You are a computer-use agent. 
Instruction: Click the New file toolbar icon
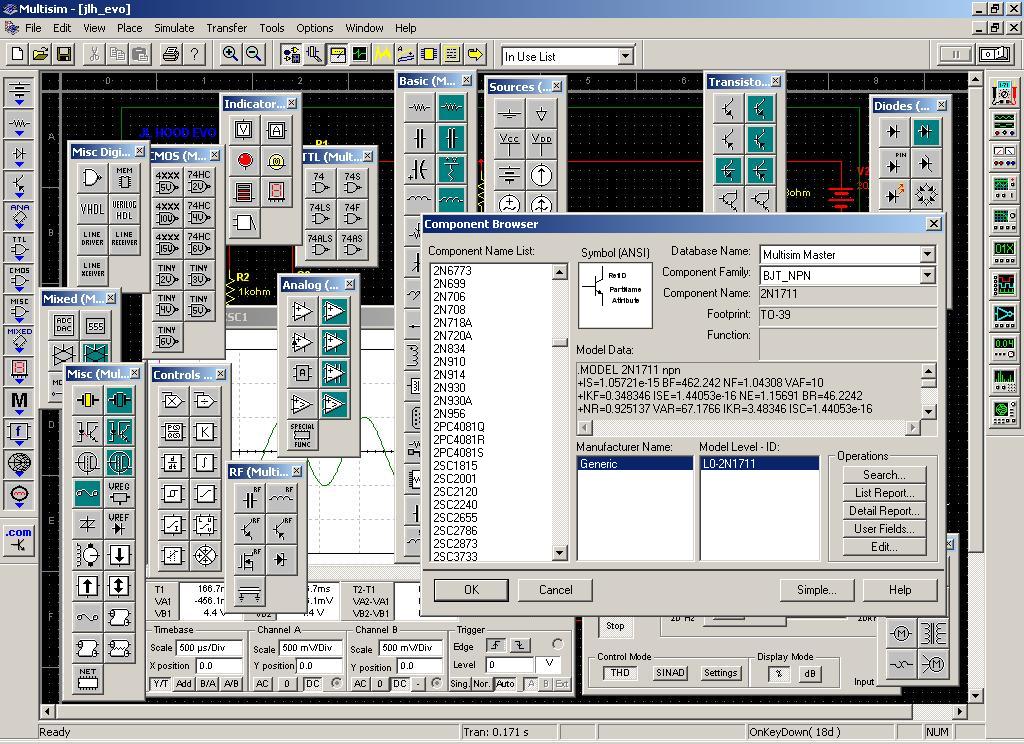tap(18, 54)
